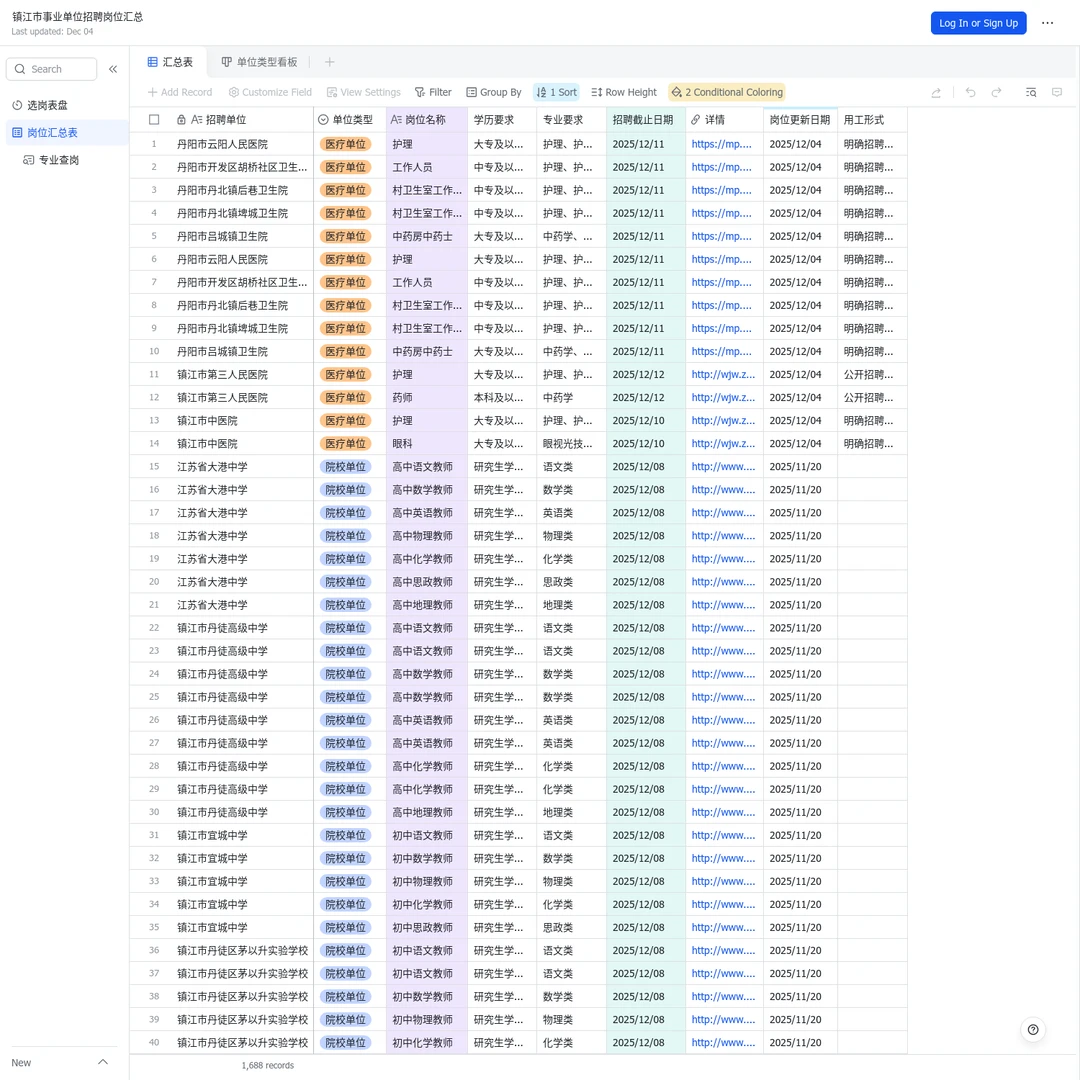
Task: Select 眼视光技 cell in row 14
Action: [x=571, y=444]
